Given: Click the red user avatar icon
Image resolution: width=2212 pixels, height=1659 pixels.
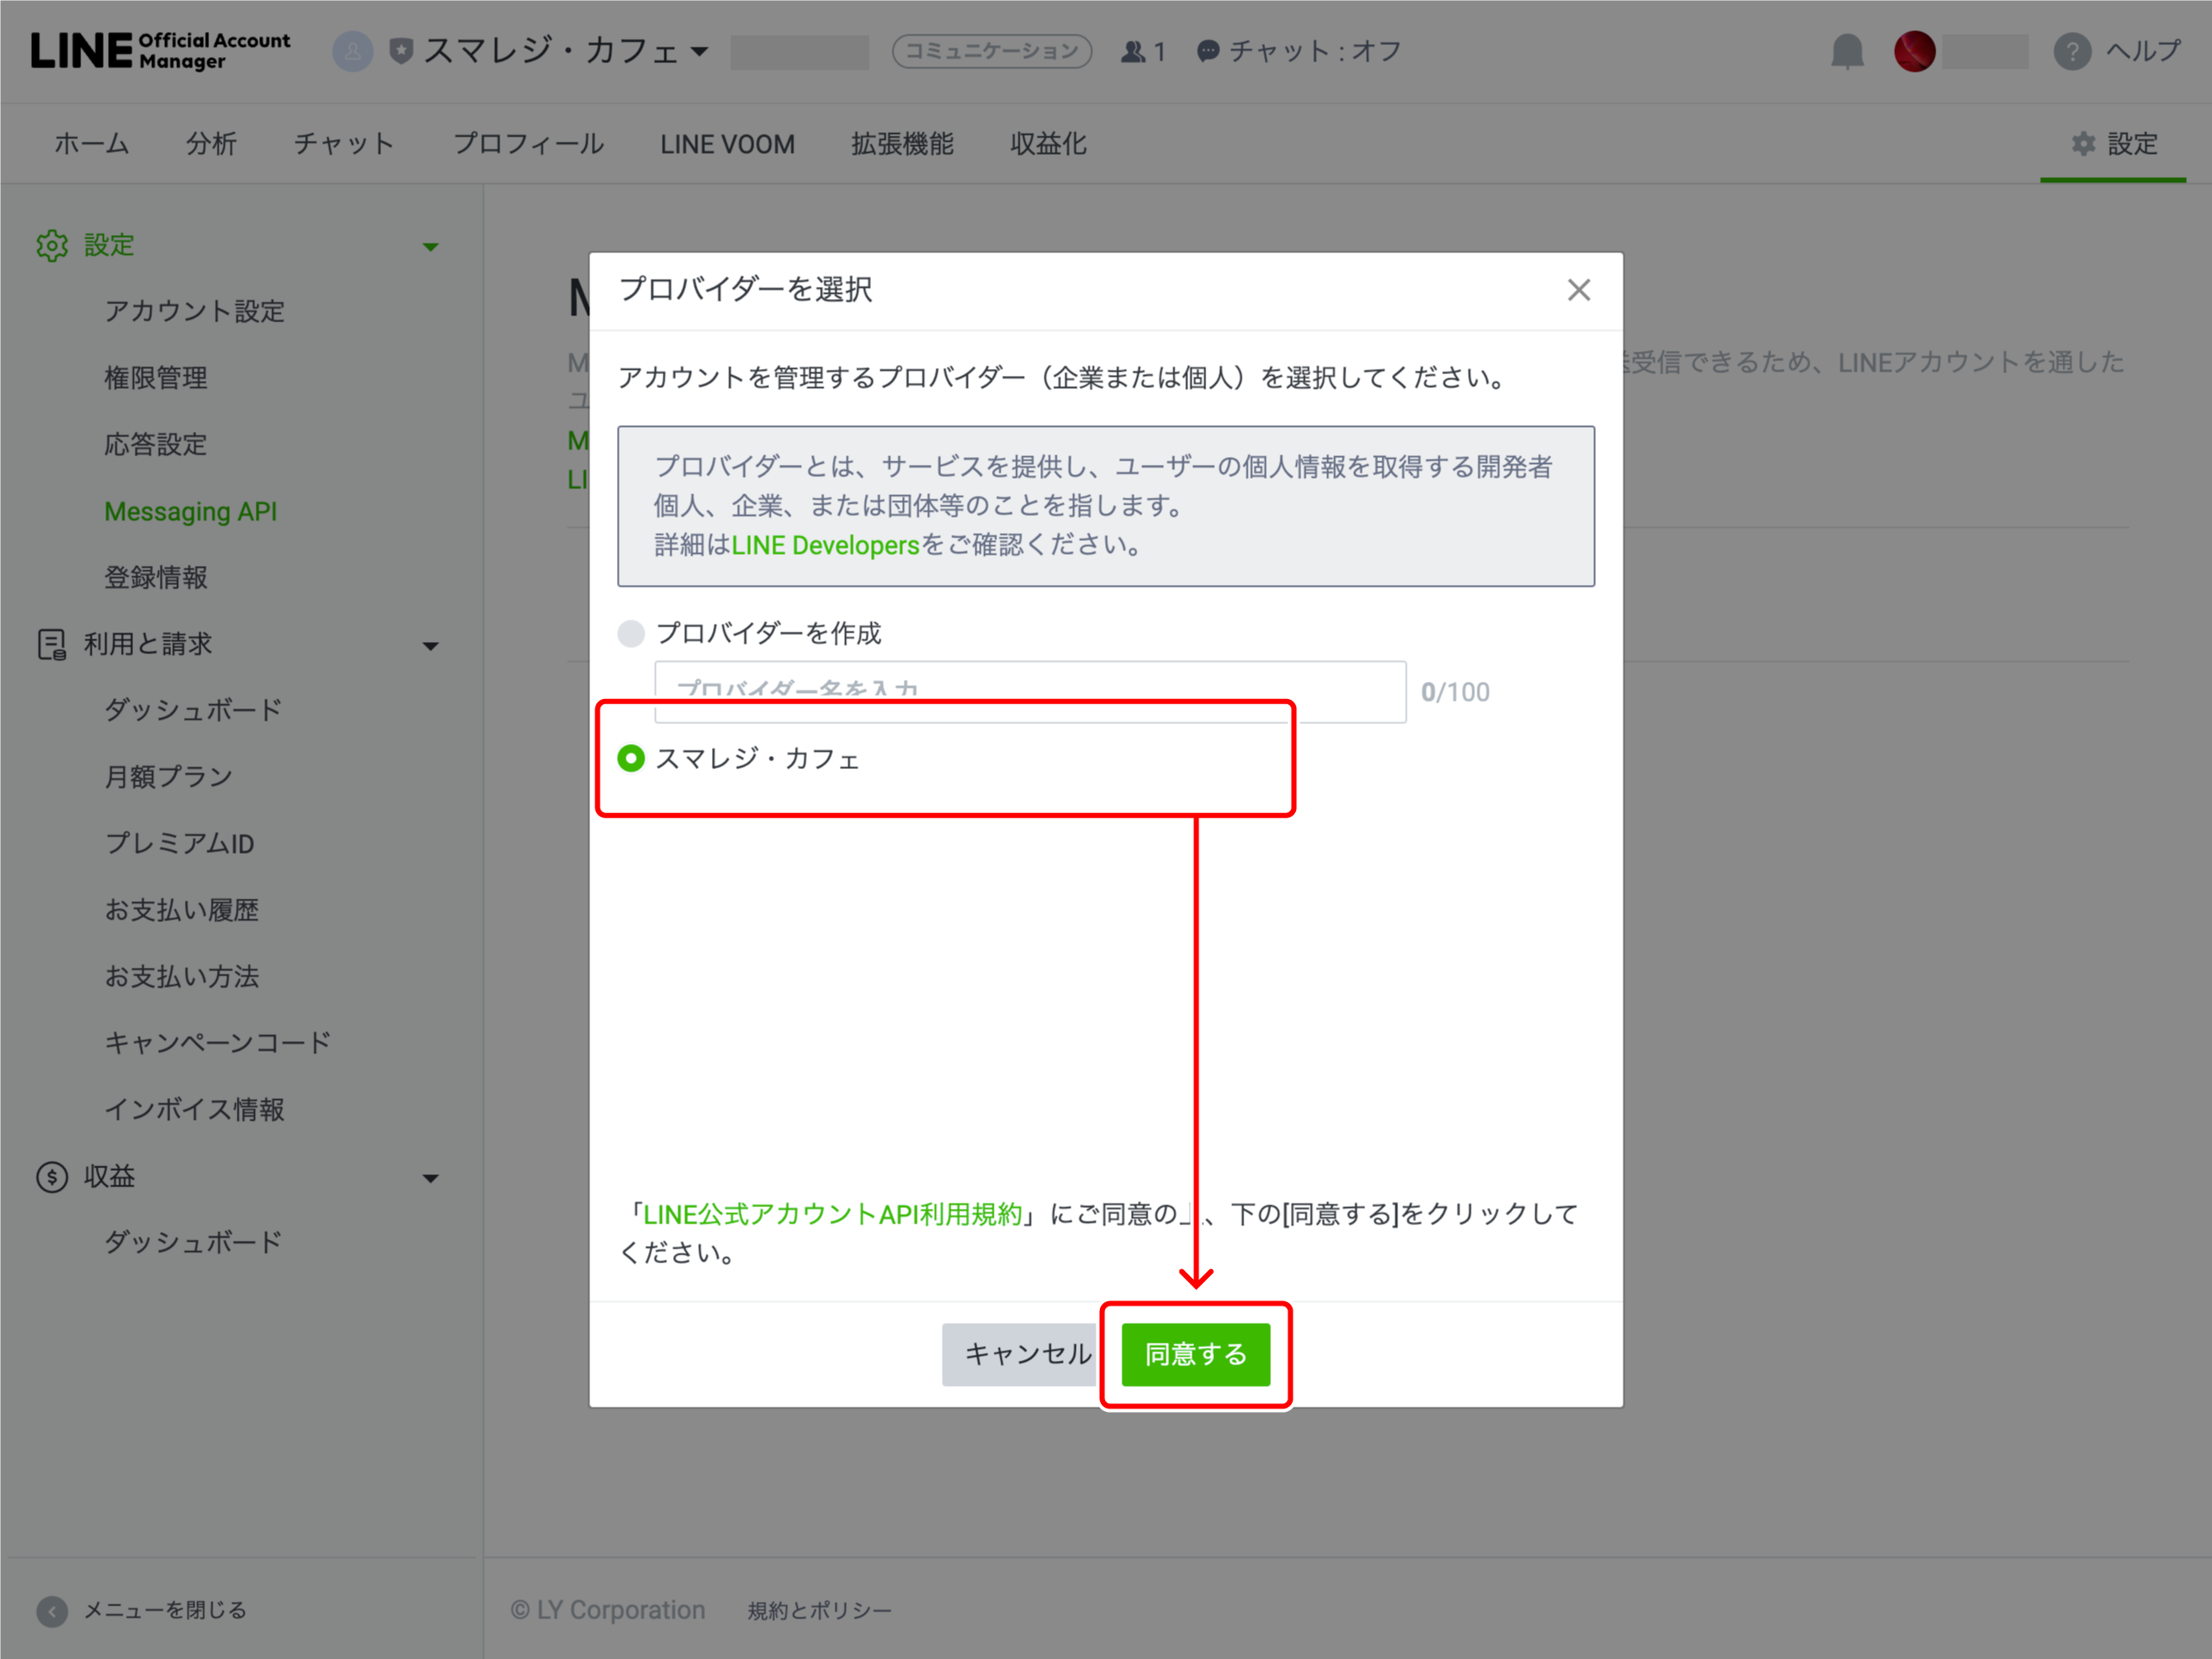Looking at the screenshot, I should pos(1914,51).
